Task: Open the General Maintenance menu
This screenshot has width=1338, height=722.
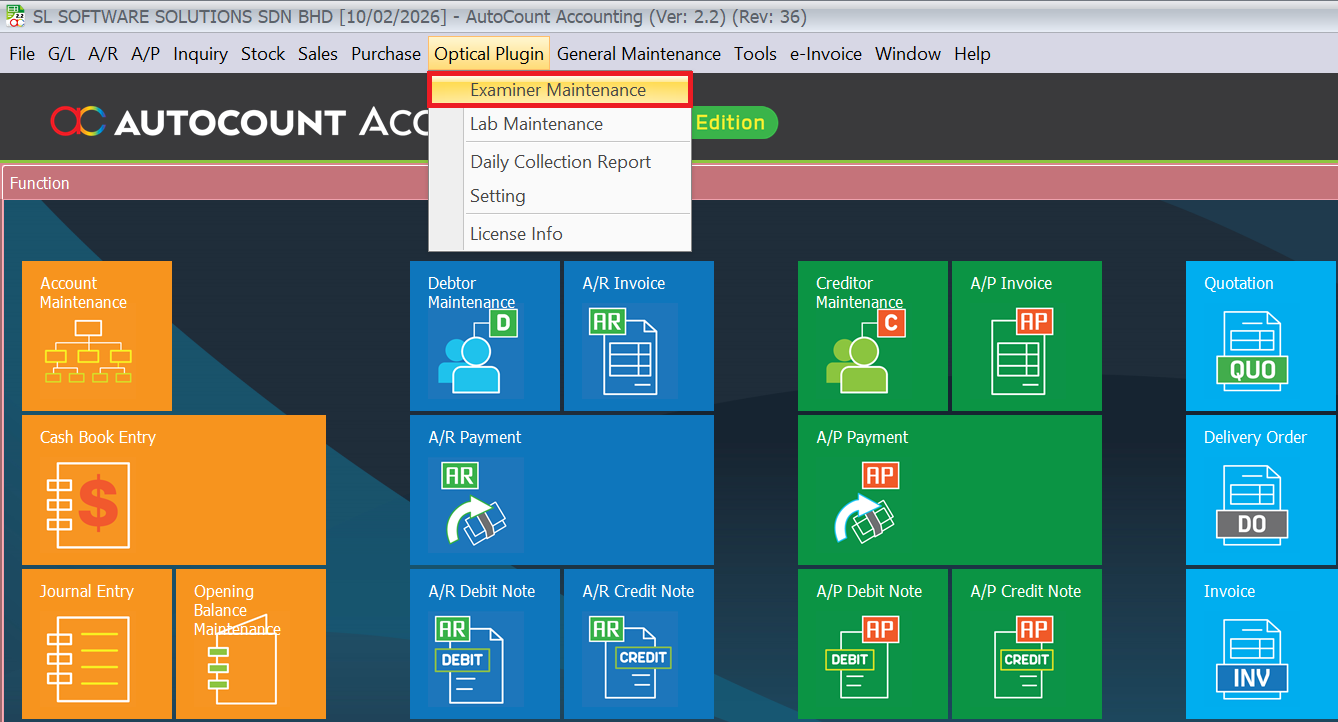Action: coord(638,54)
